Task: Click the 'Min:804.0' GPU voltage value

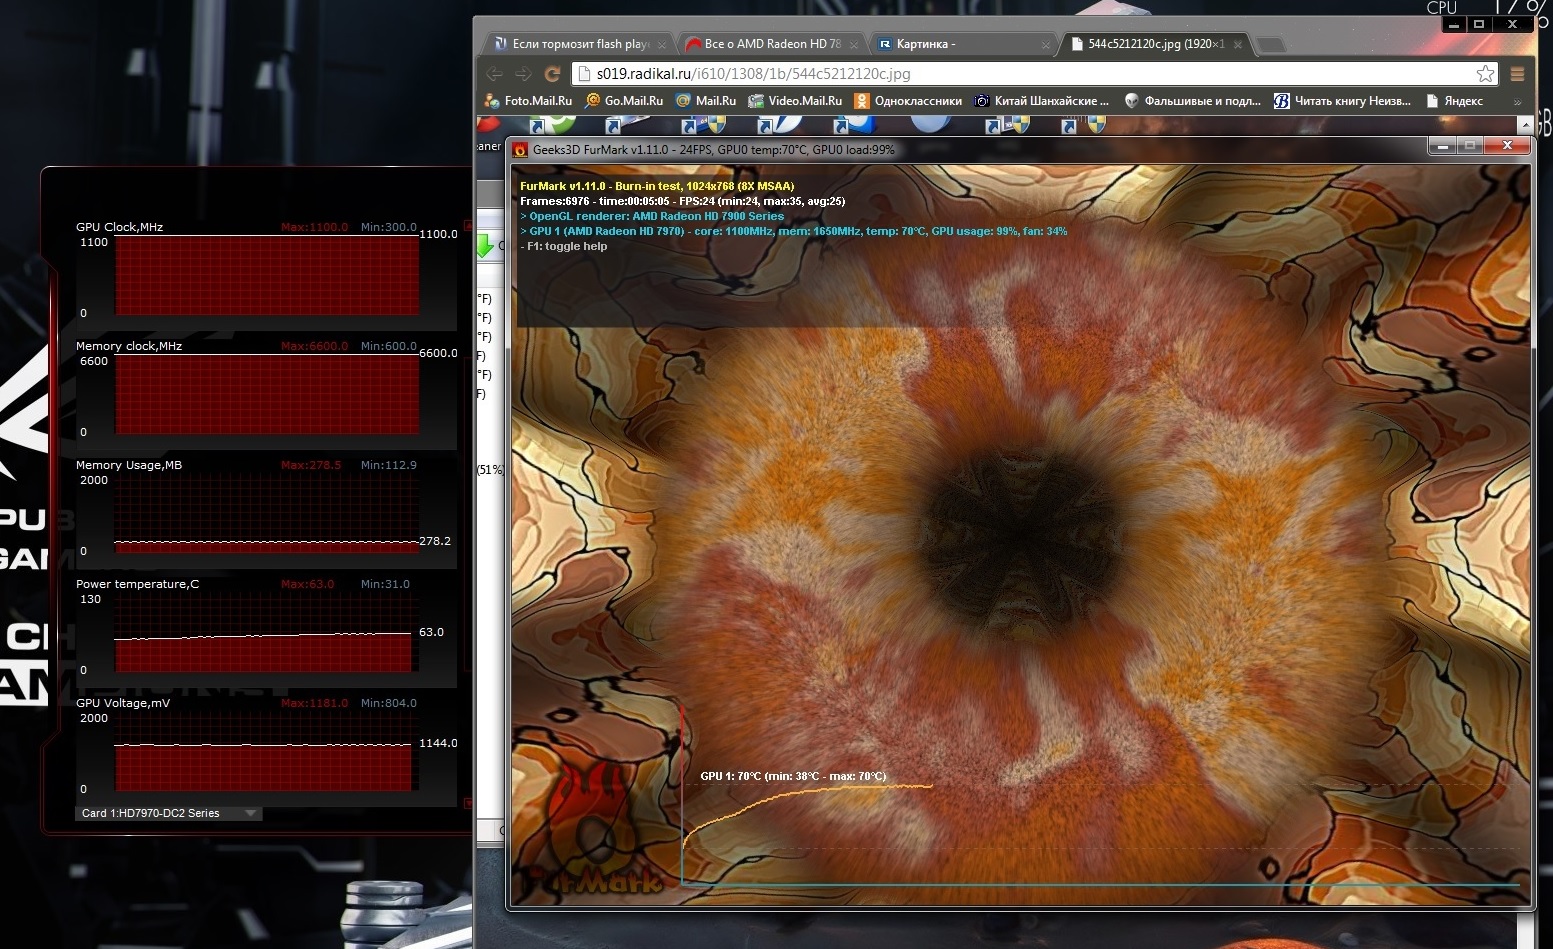Action: coord(389,703)
